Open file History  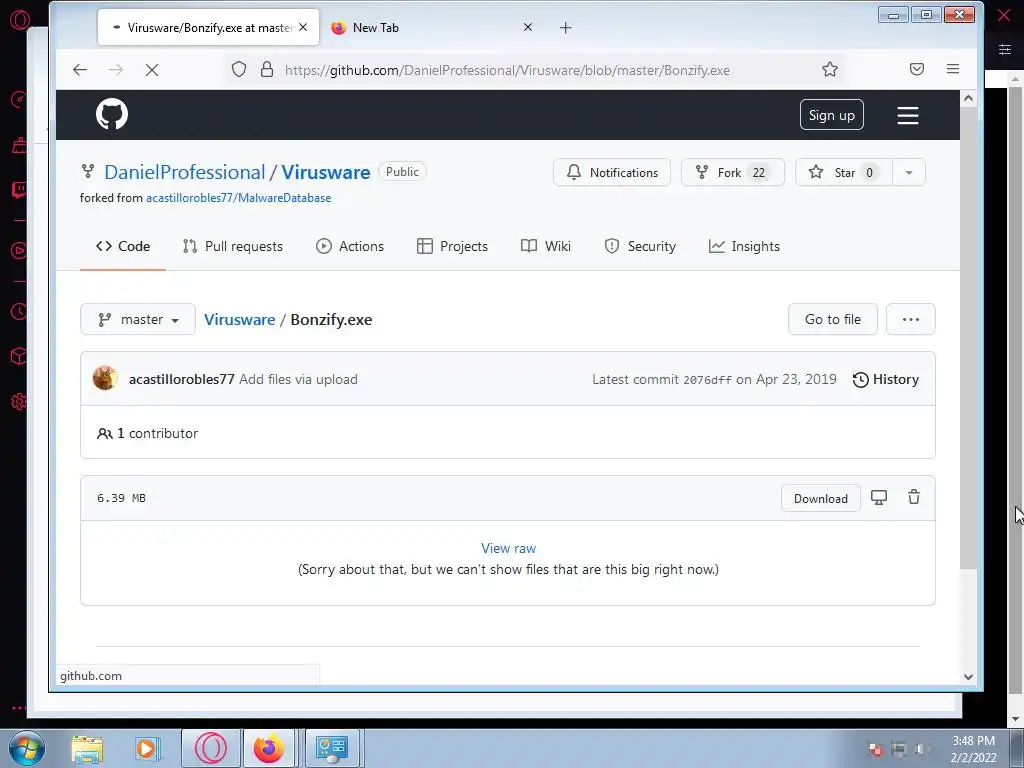coord(886,379)
